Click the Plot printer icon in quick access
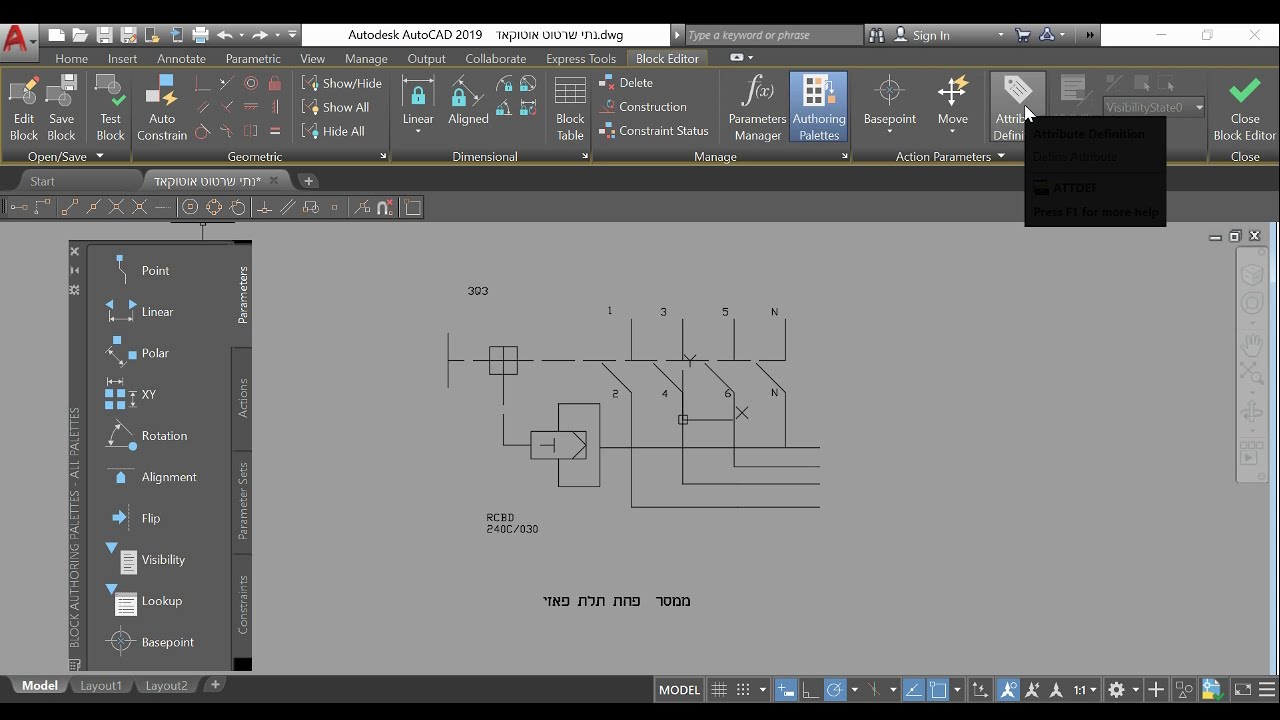The height and width of the screenshot is (720, 1280). point(200,35)
